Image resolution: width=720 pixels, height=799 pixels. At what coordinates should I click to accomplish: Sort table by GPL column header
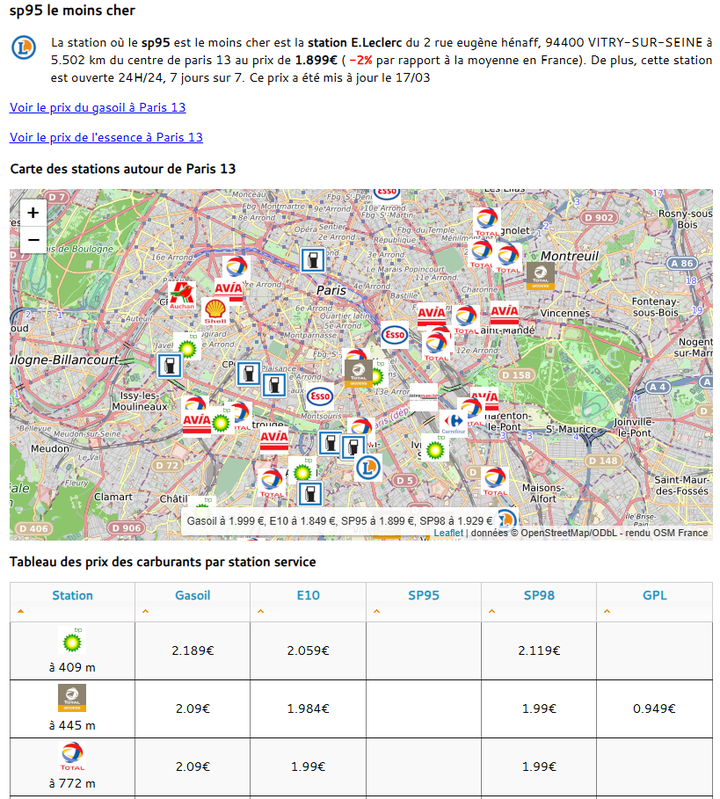pyautogui.click(x=654, y=595)
